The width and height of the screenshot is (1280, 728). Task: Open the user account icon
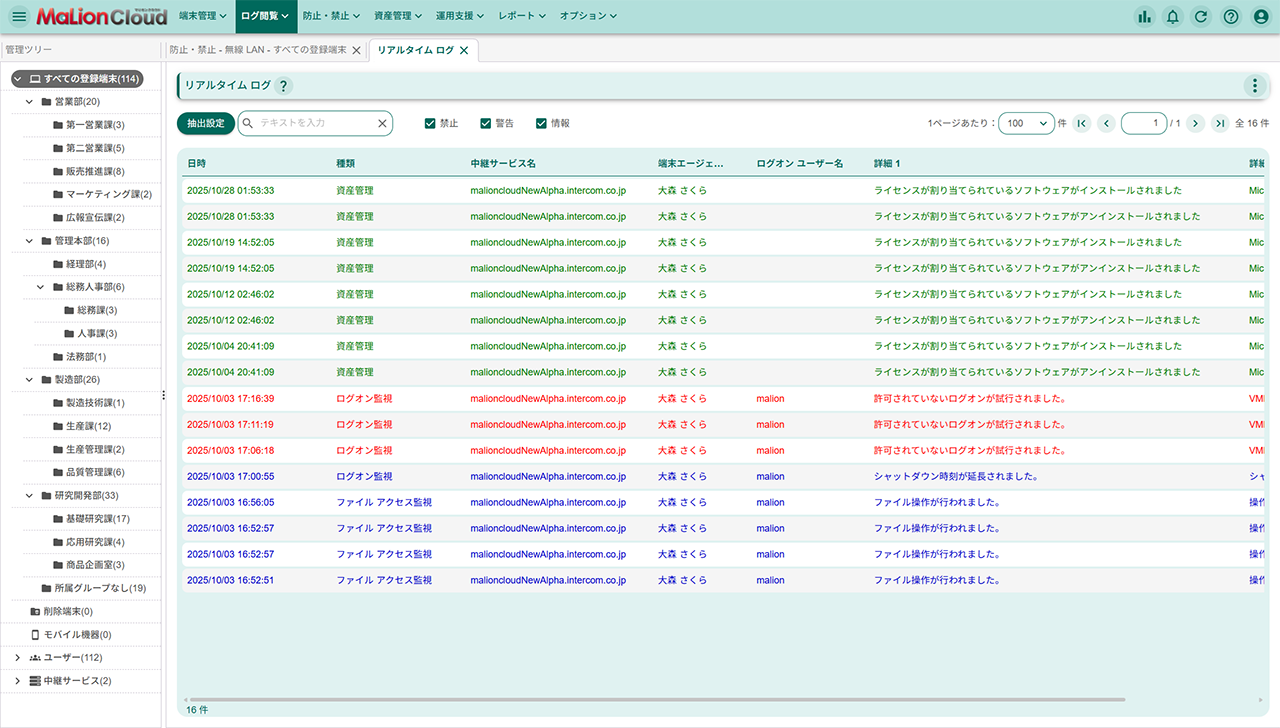pyautogui.click(x=1260, y=16)
